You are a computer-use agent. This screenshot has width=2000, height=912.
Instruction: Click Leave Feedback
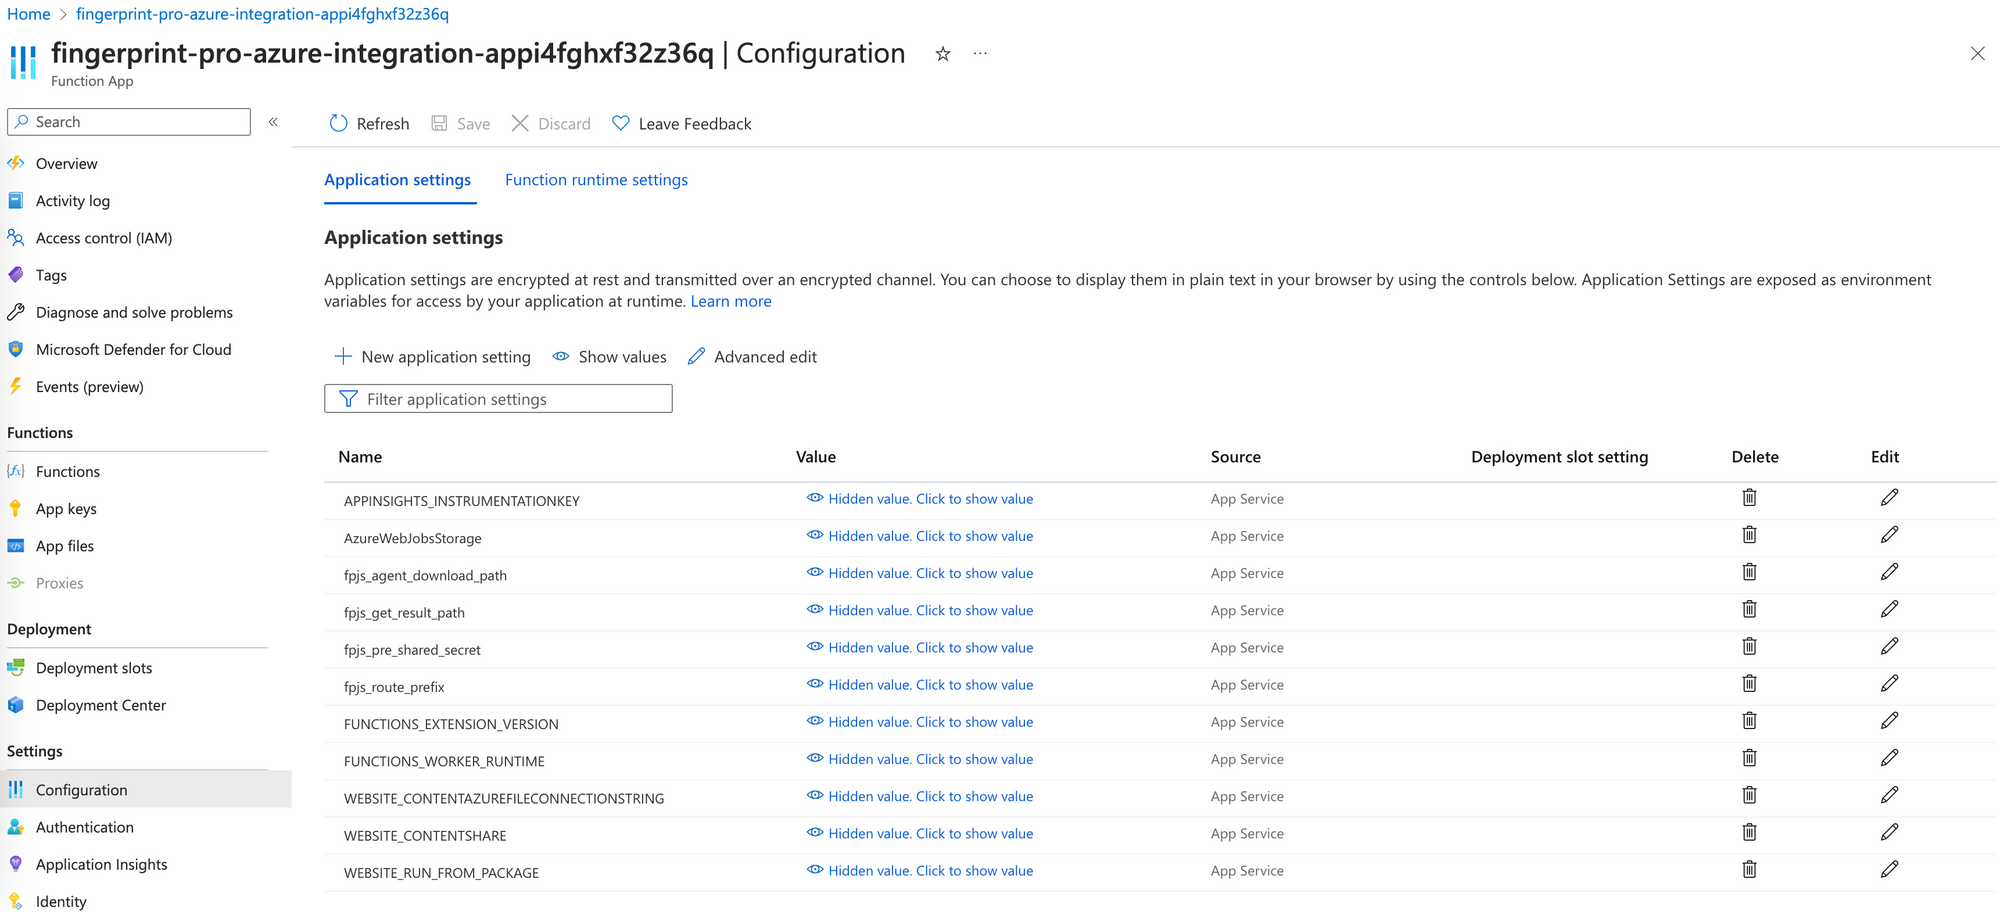681,124
